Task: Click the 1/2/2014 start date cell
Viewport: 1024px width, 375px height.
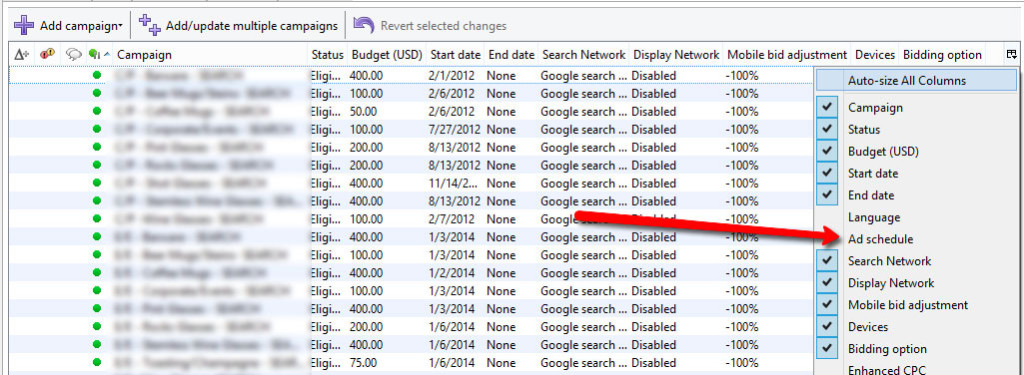Action: [452, 273]
